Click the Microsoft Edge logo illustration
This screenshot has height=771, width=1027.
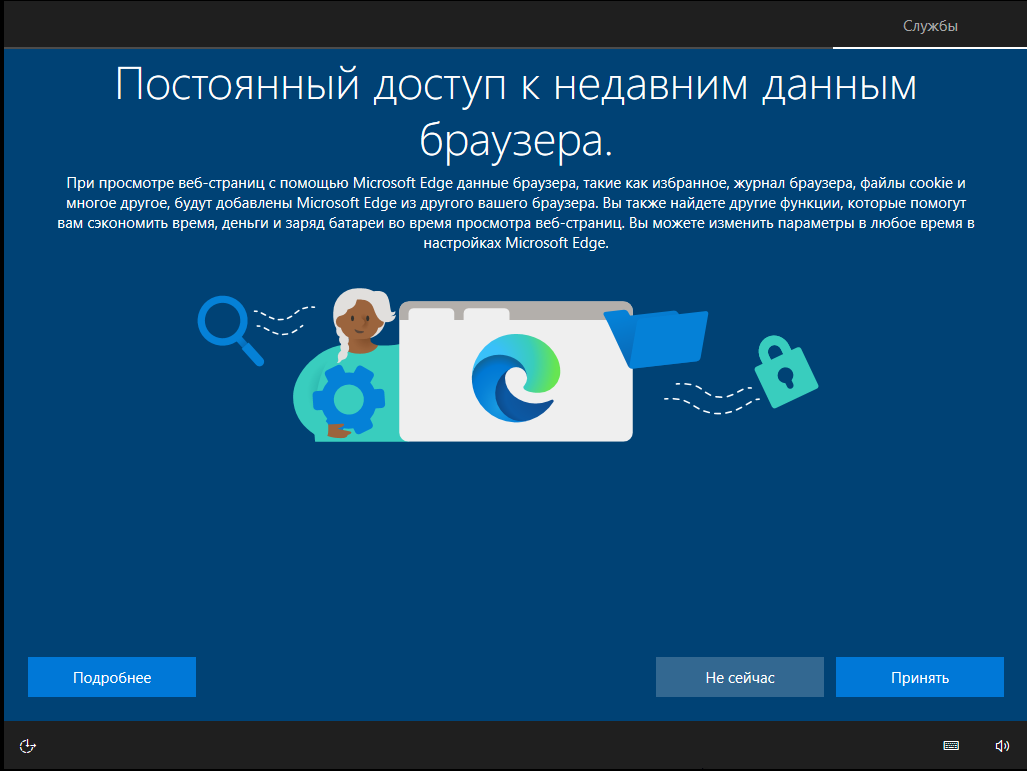(516, 378)
